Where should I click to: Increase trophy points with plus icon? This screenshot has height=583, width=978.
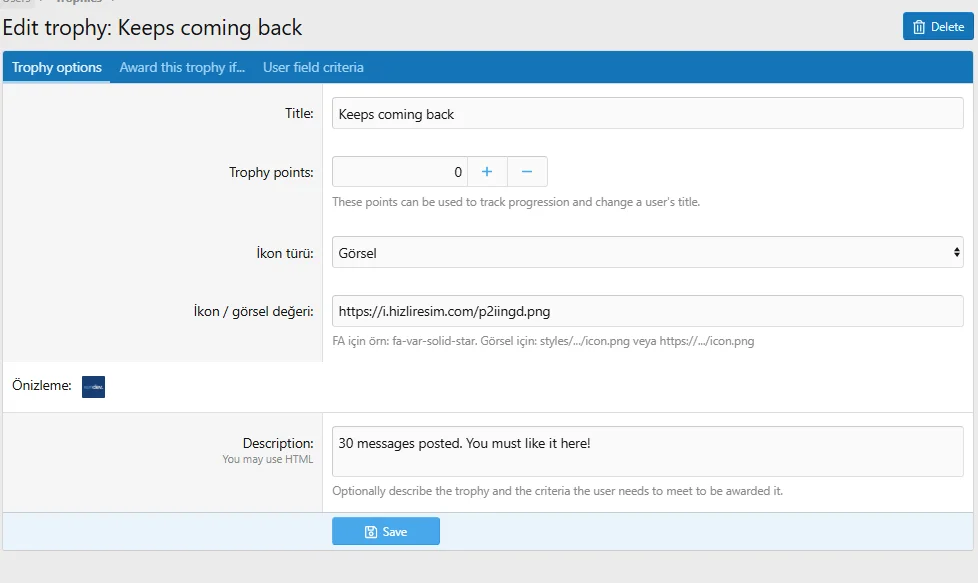tap(487, 172)
